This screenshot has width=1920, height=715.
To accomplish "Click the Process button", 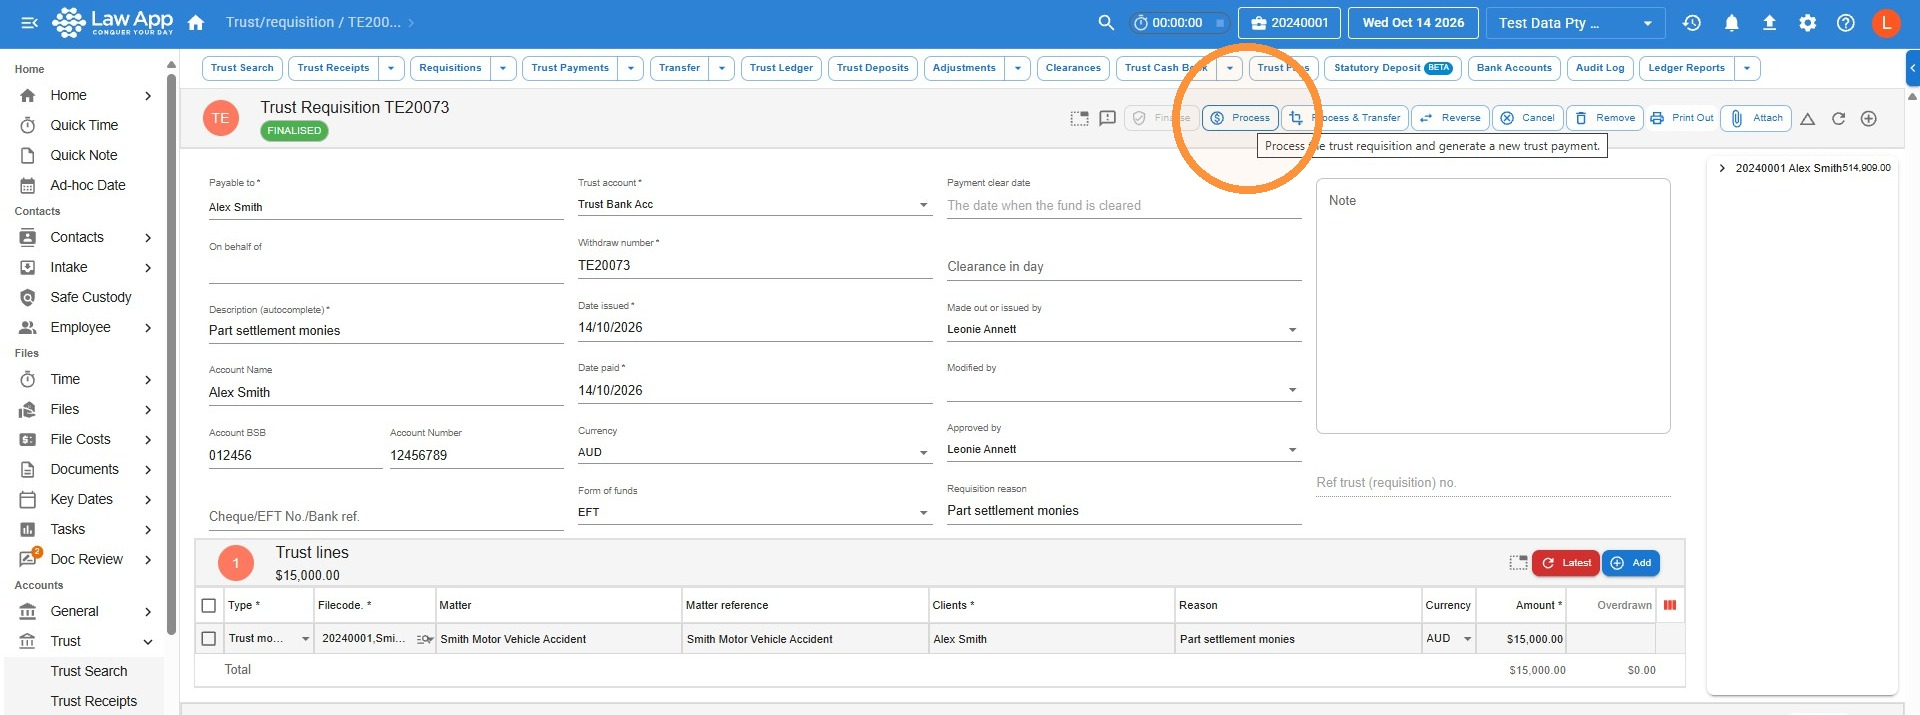I will [1240, 118].
